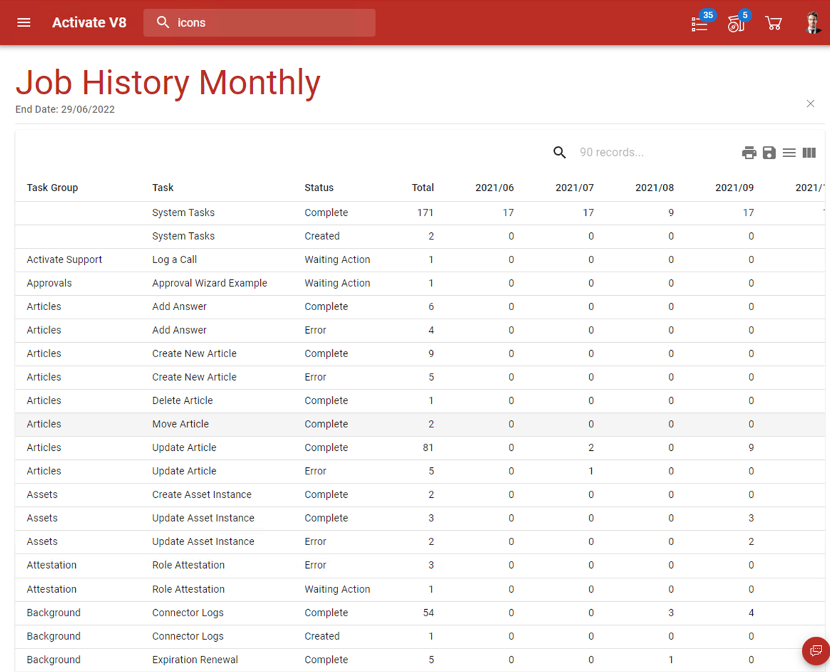Click the header search magnifier icon
Screen dimensions: 830x672
pyautogui.click(x=163, y=22)
